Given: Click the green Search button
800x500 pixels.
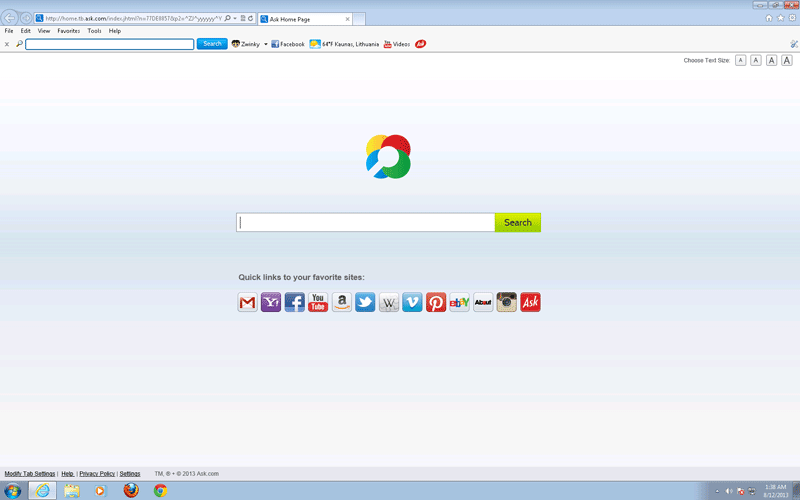Looking at the screenshot, I should [x=518, y=222].
